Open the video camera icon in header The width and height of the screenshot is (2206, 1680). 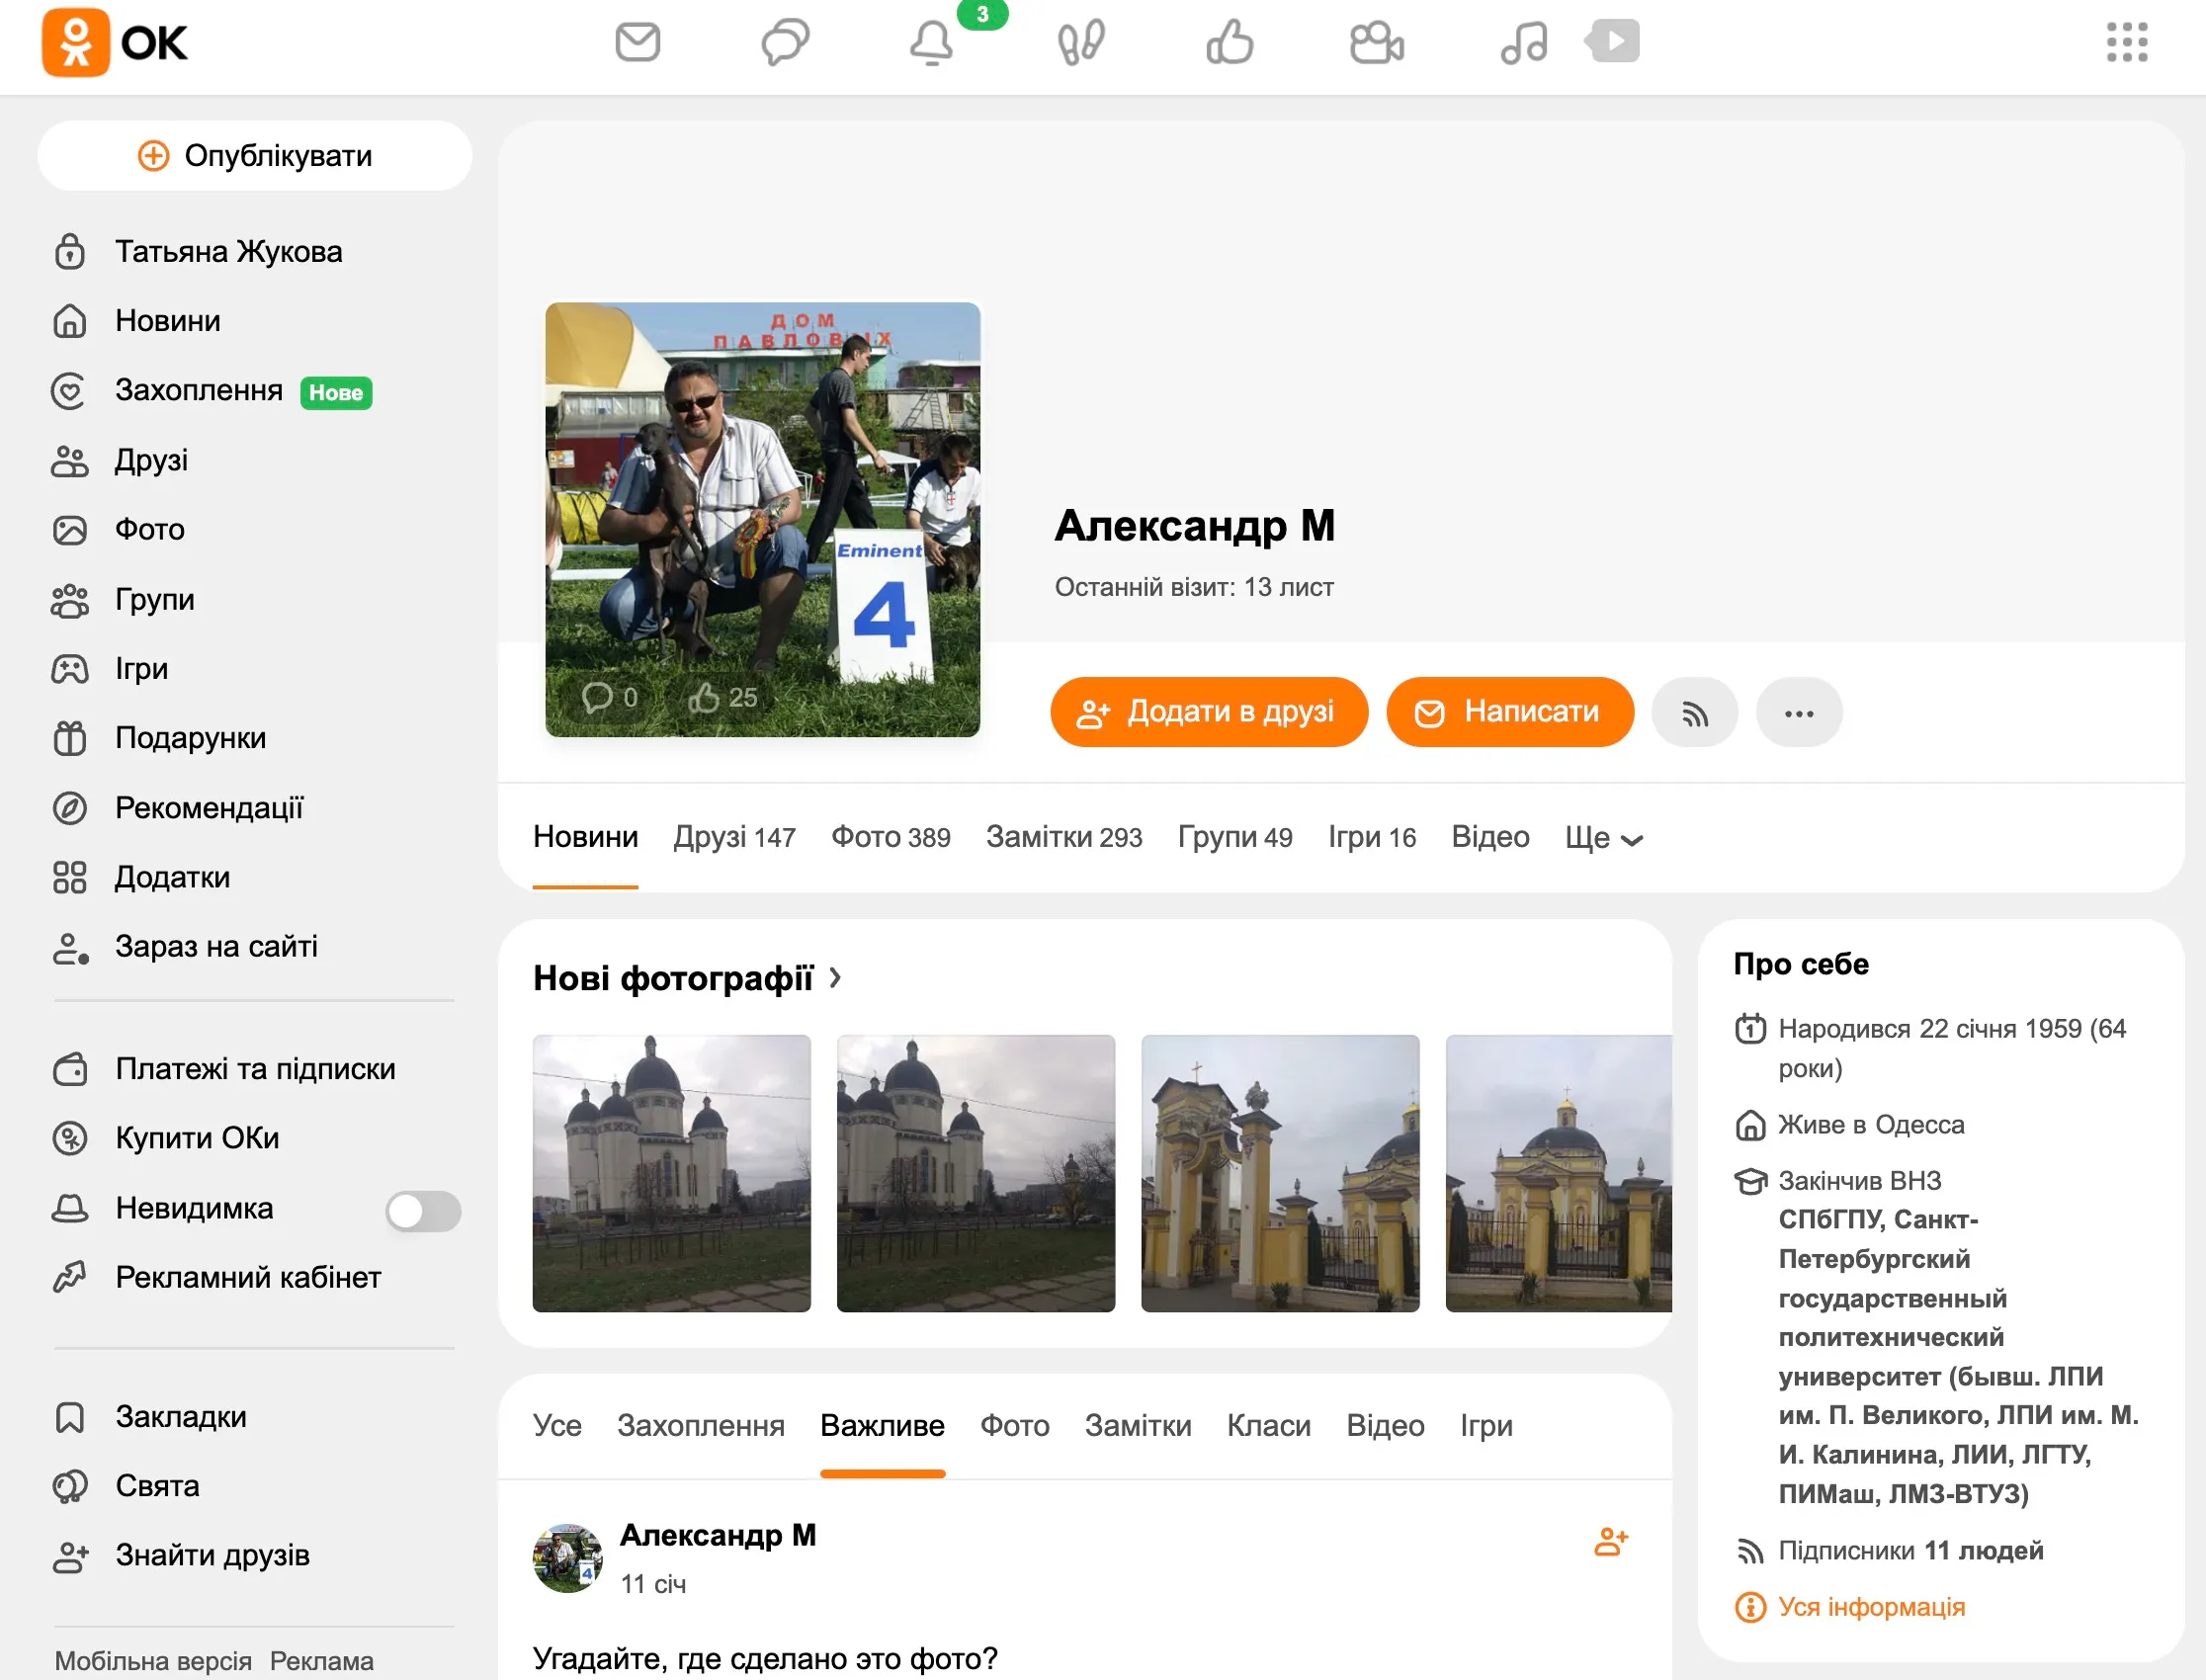(x=1376, y=42)
